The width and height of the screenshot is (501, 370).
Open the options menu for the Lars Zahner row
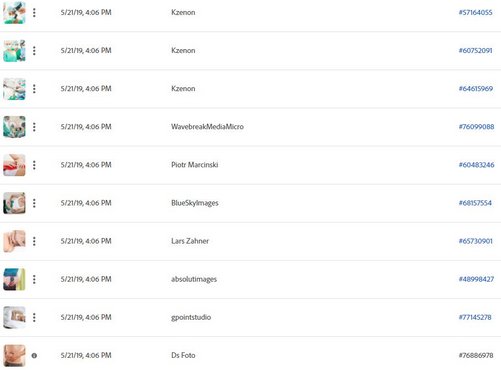click(34, 241)
